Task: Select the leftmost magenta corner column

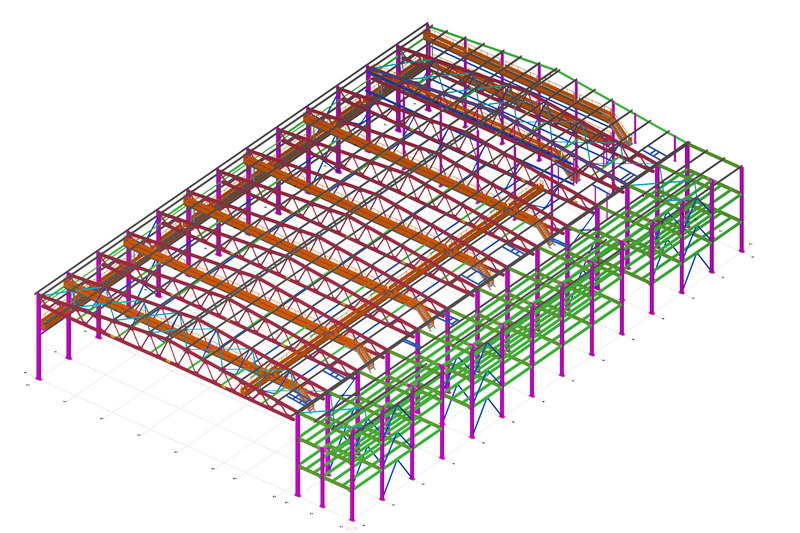Action: pos(39,340)
